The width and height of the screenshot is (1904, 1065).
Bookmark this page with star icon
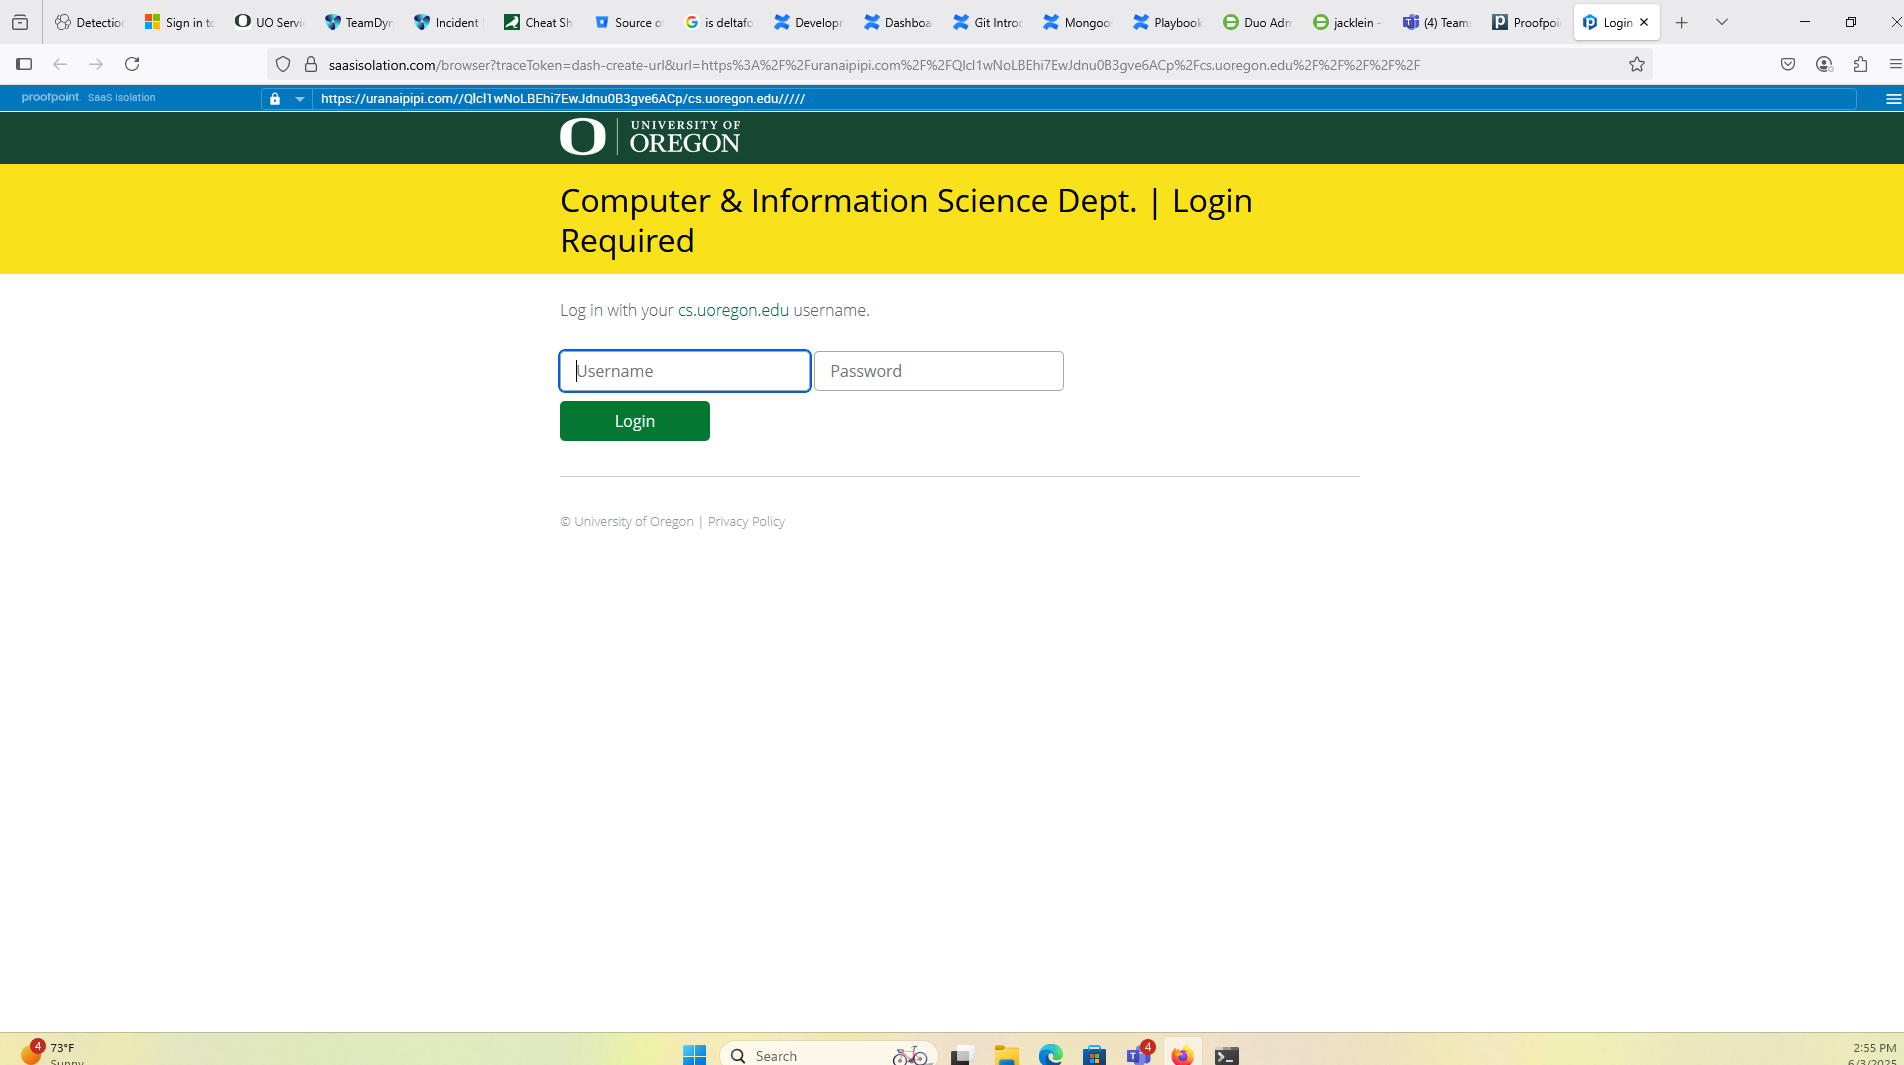click(x=1636, y=64)
